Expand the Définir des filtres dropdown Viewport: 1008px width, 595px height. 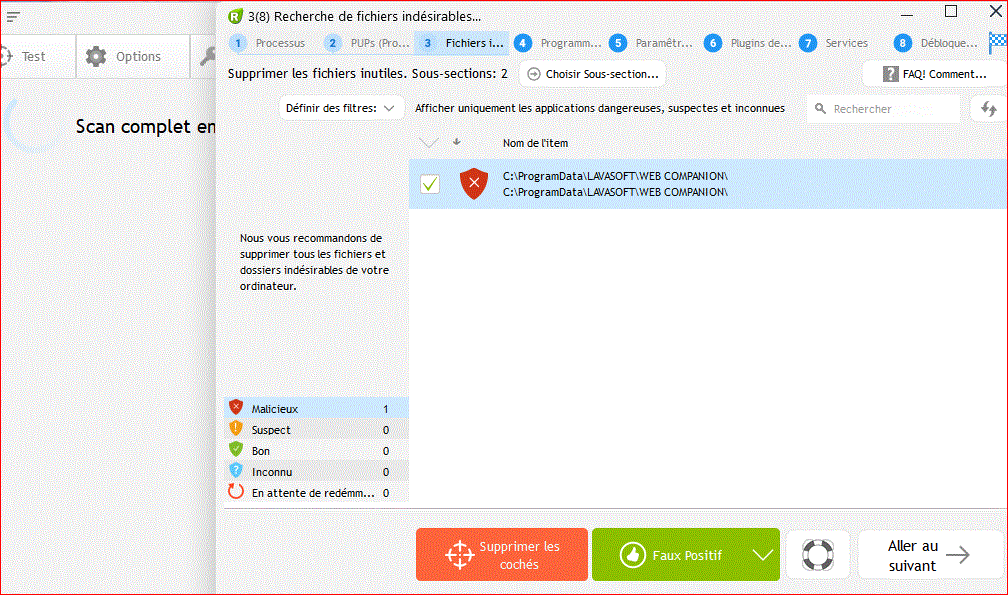pos(341,108)
